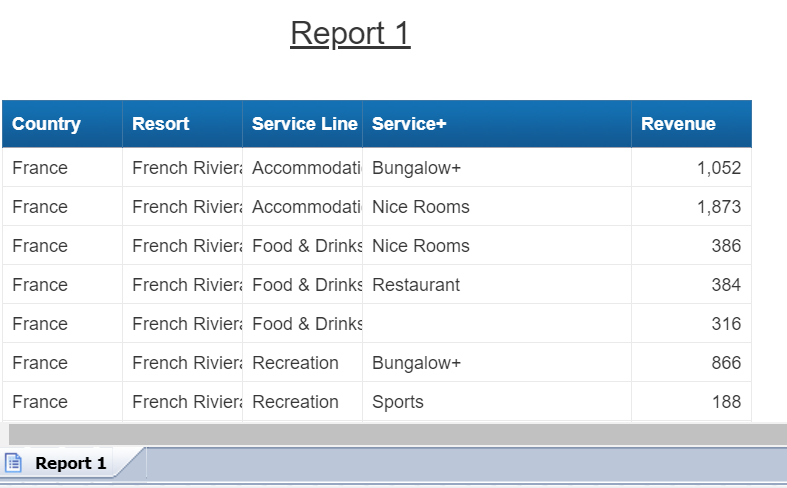This screenshot has height=488, width=787.
Task: Select the Service+ column header
Action: click(x=409, y=124)
